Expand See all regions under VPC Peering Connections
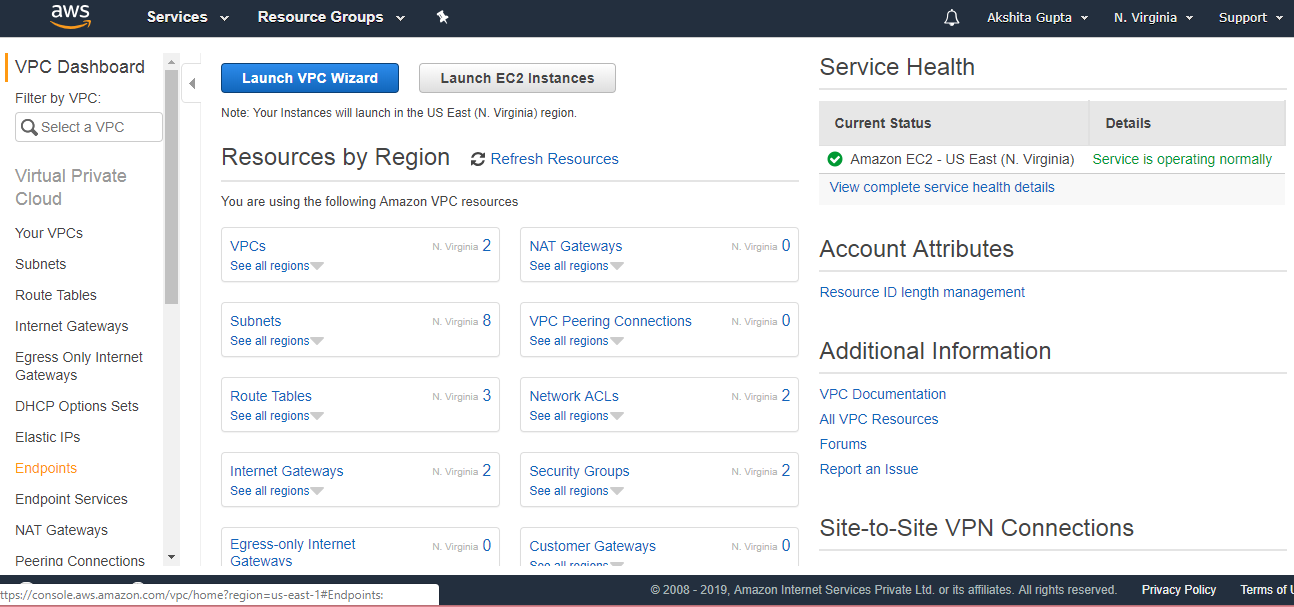Image resolution: width=1294 pixels, height=607 pixels. pos(577,341)
